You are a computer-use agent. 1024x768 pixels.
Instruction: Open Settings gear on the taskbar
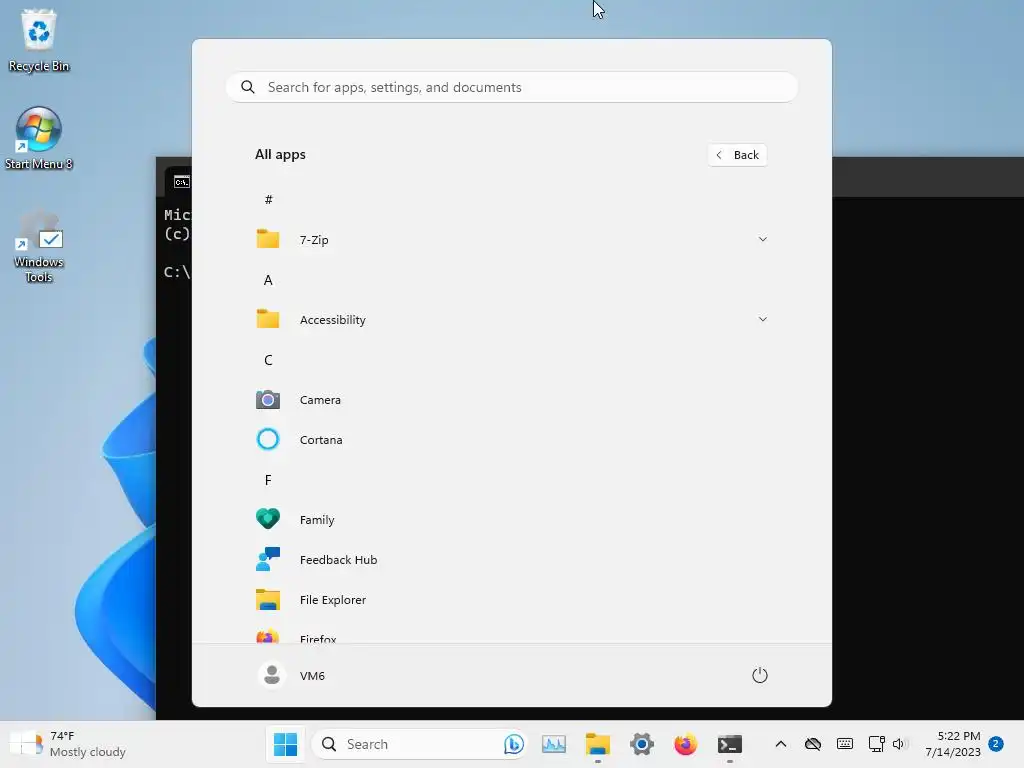point(642,744)
